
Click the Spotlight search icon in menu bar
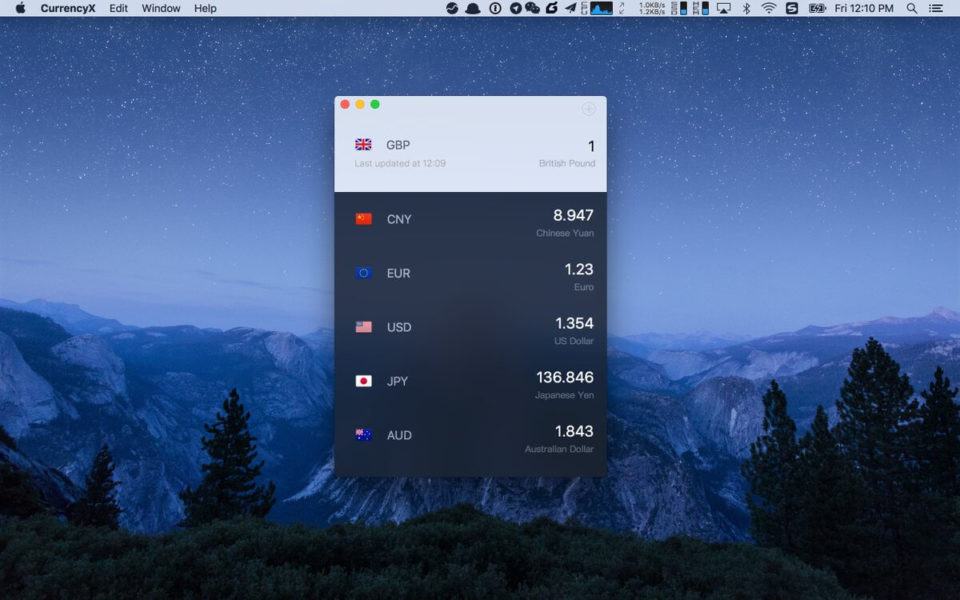click(x=912, y=8)
